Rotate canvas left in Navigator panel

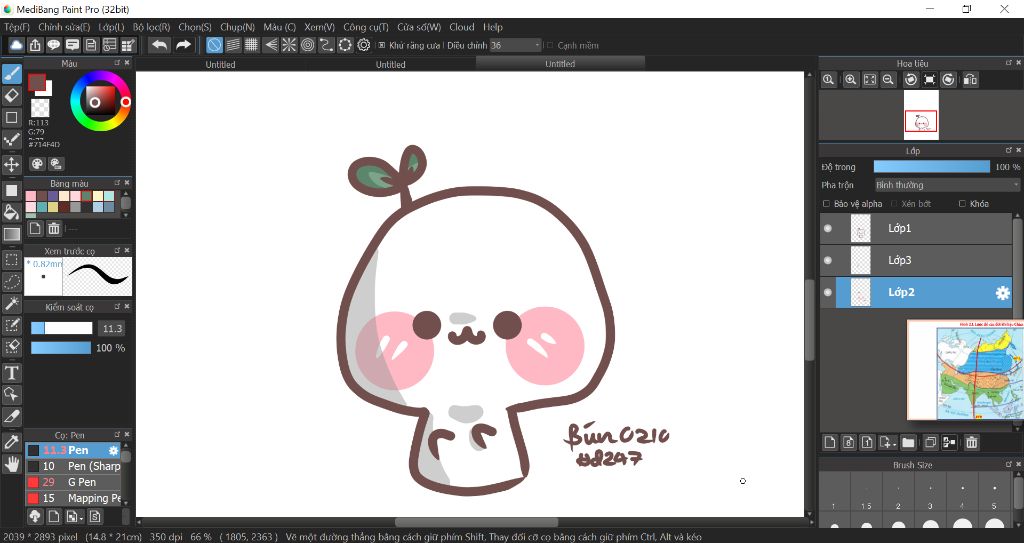(910, 79)
